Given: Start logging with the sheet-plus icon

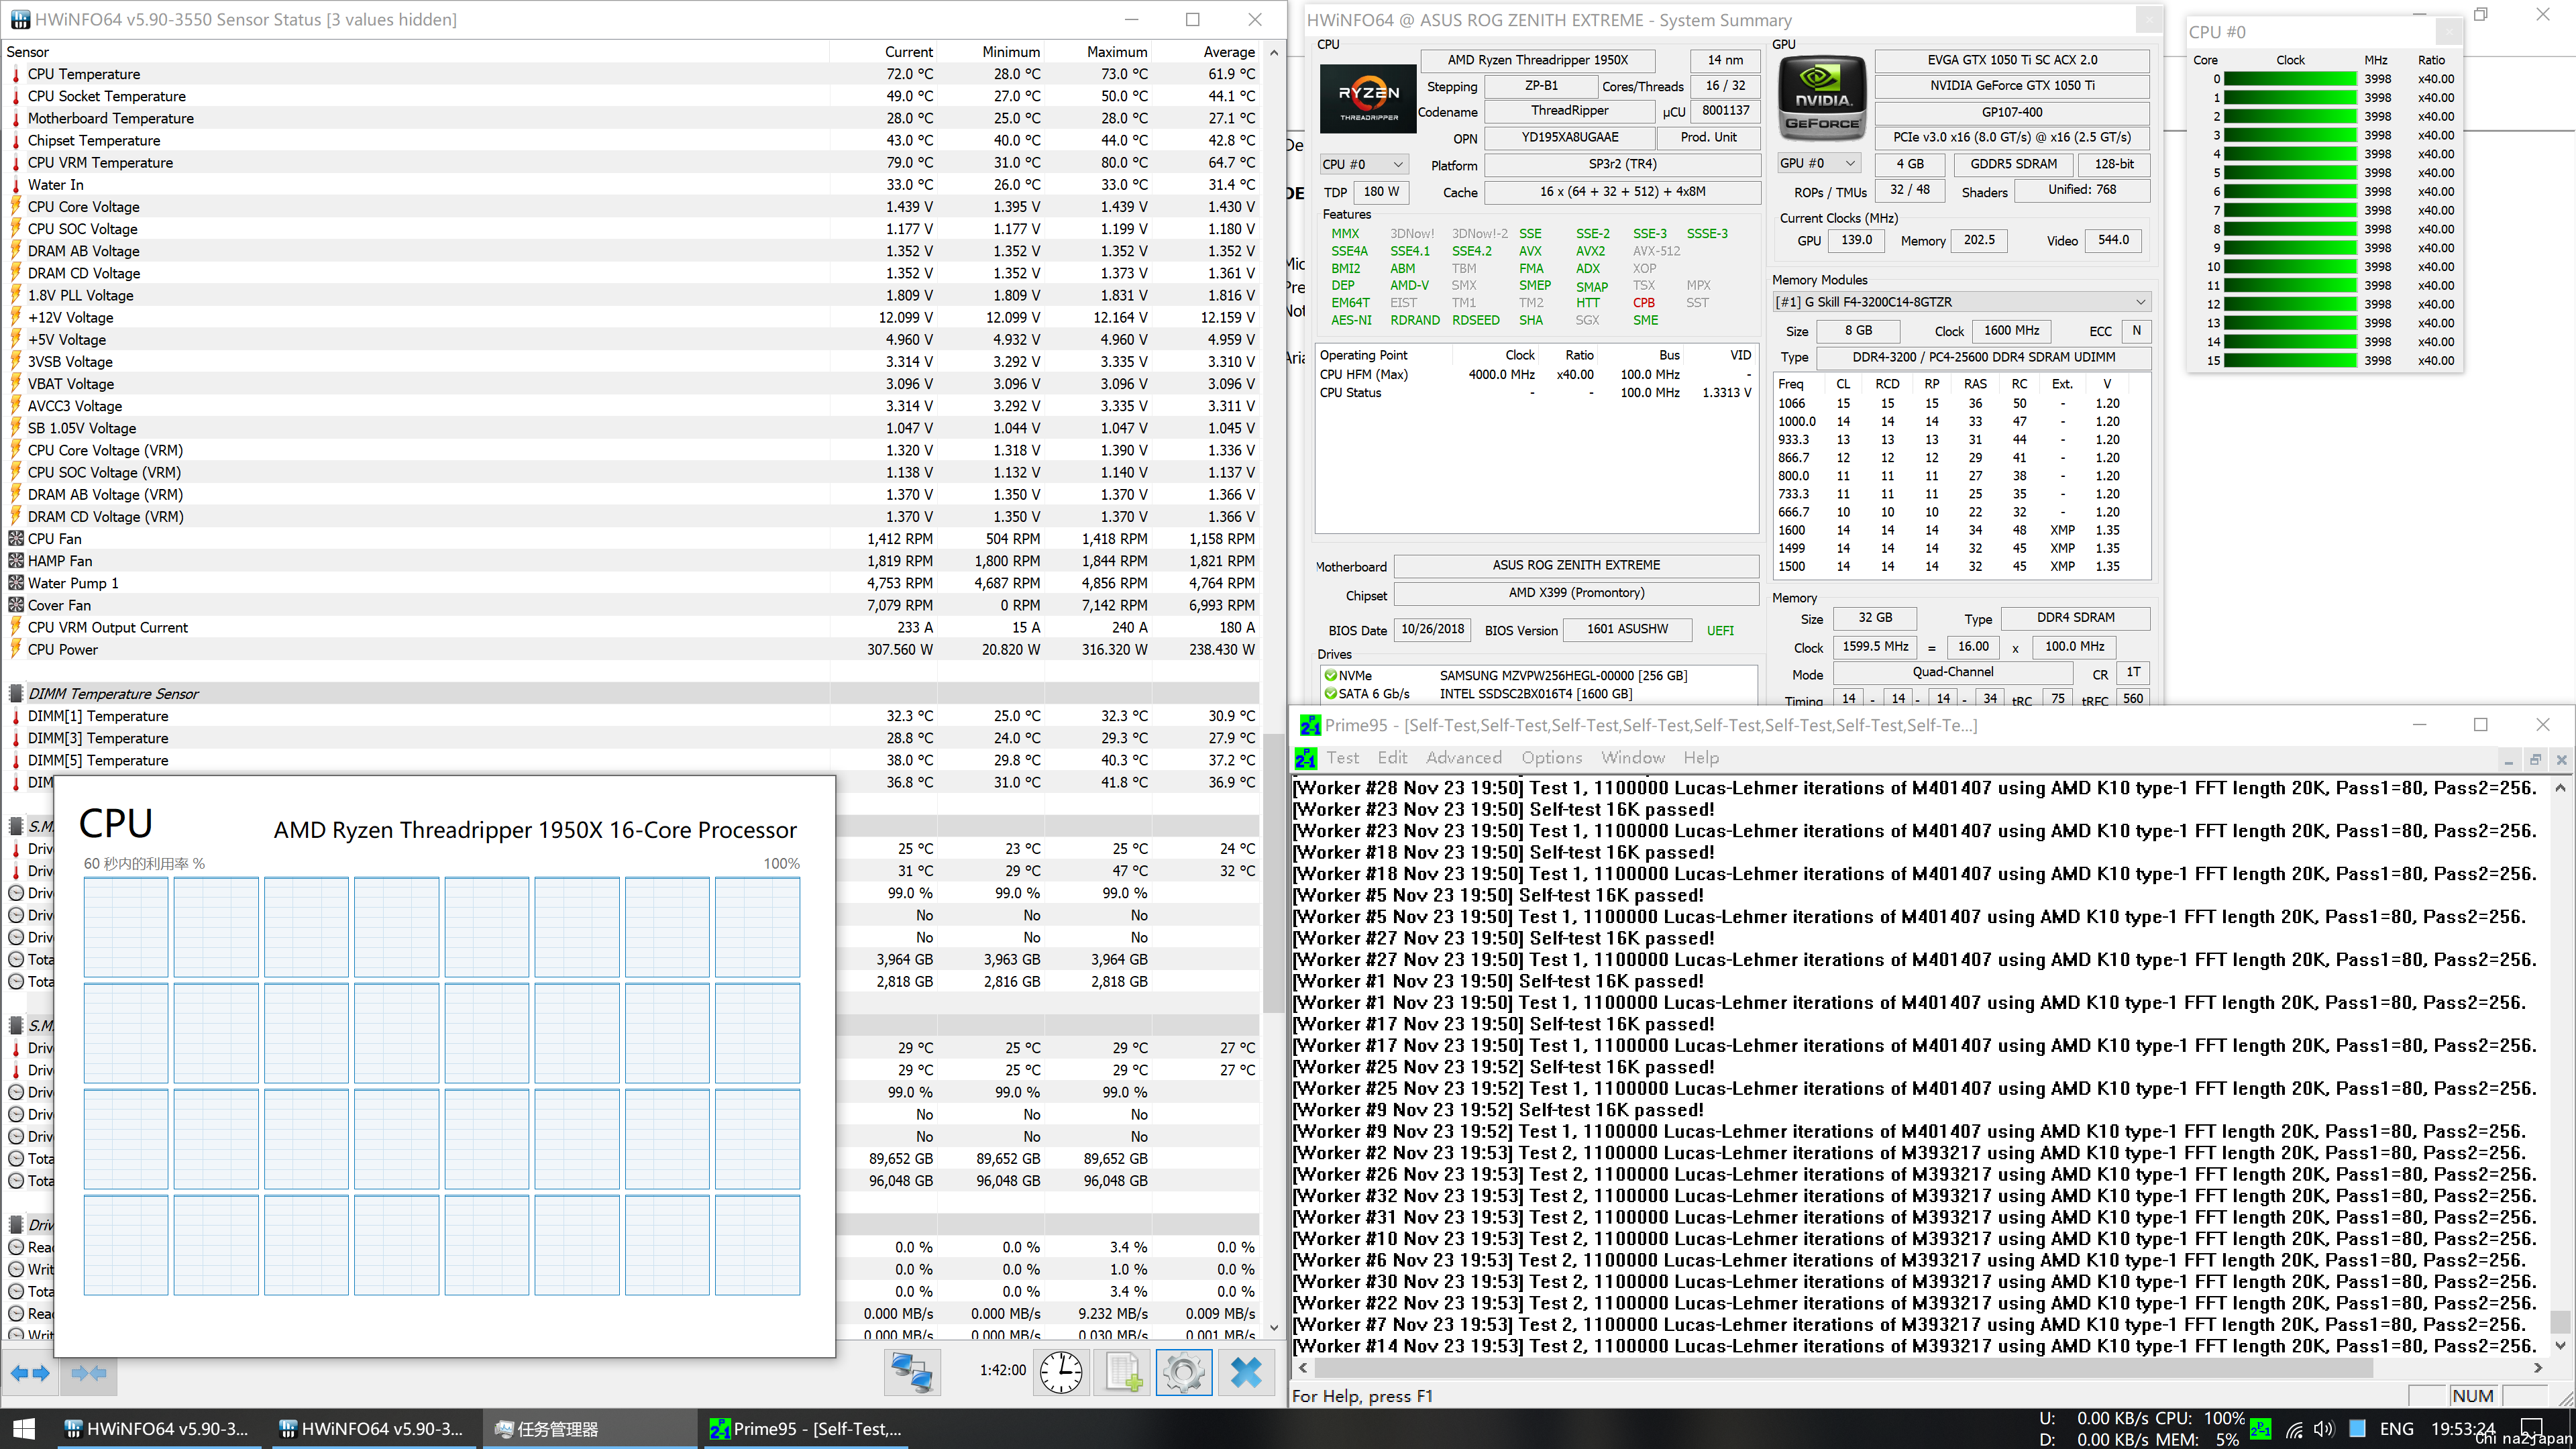Looking at the screenshot, I should point(1123,1372).
